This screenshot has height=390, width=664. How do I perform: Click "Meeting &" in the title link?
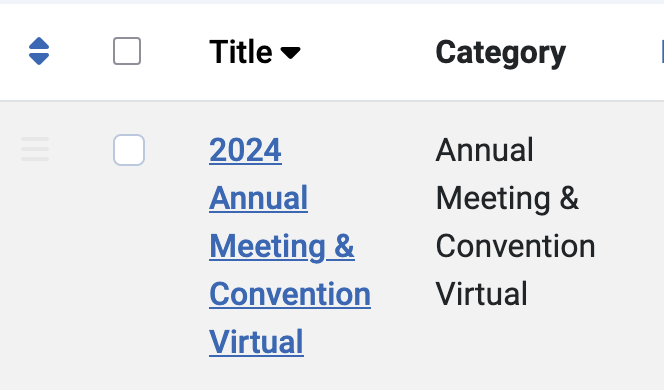(282, 246)
